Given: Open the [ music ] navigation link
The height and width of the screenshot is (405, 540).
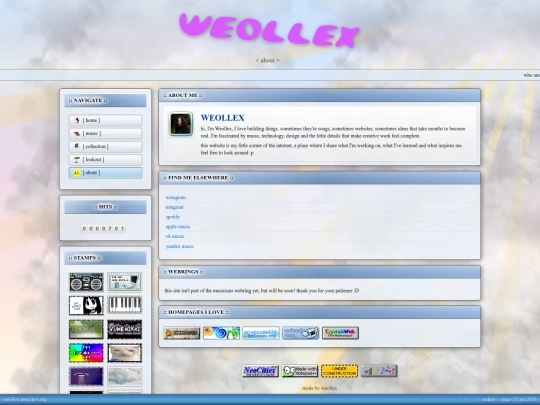Looking at the screenshot, I should (105, 133).
